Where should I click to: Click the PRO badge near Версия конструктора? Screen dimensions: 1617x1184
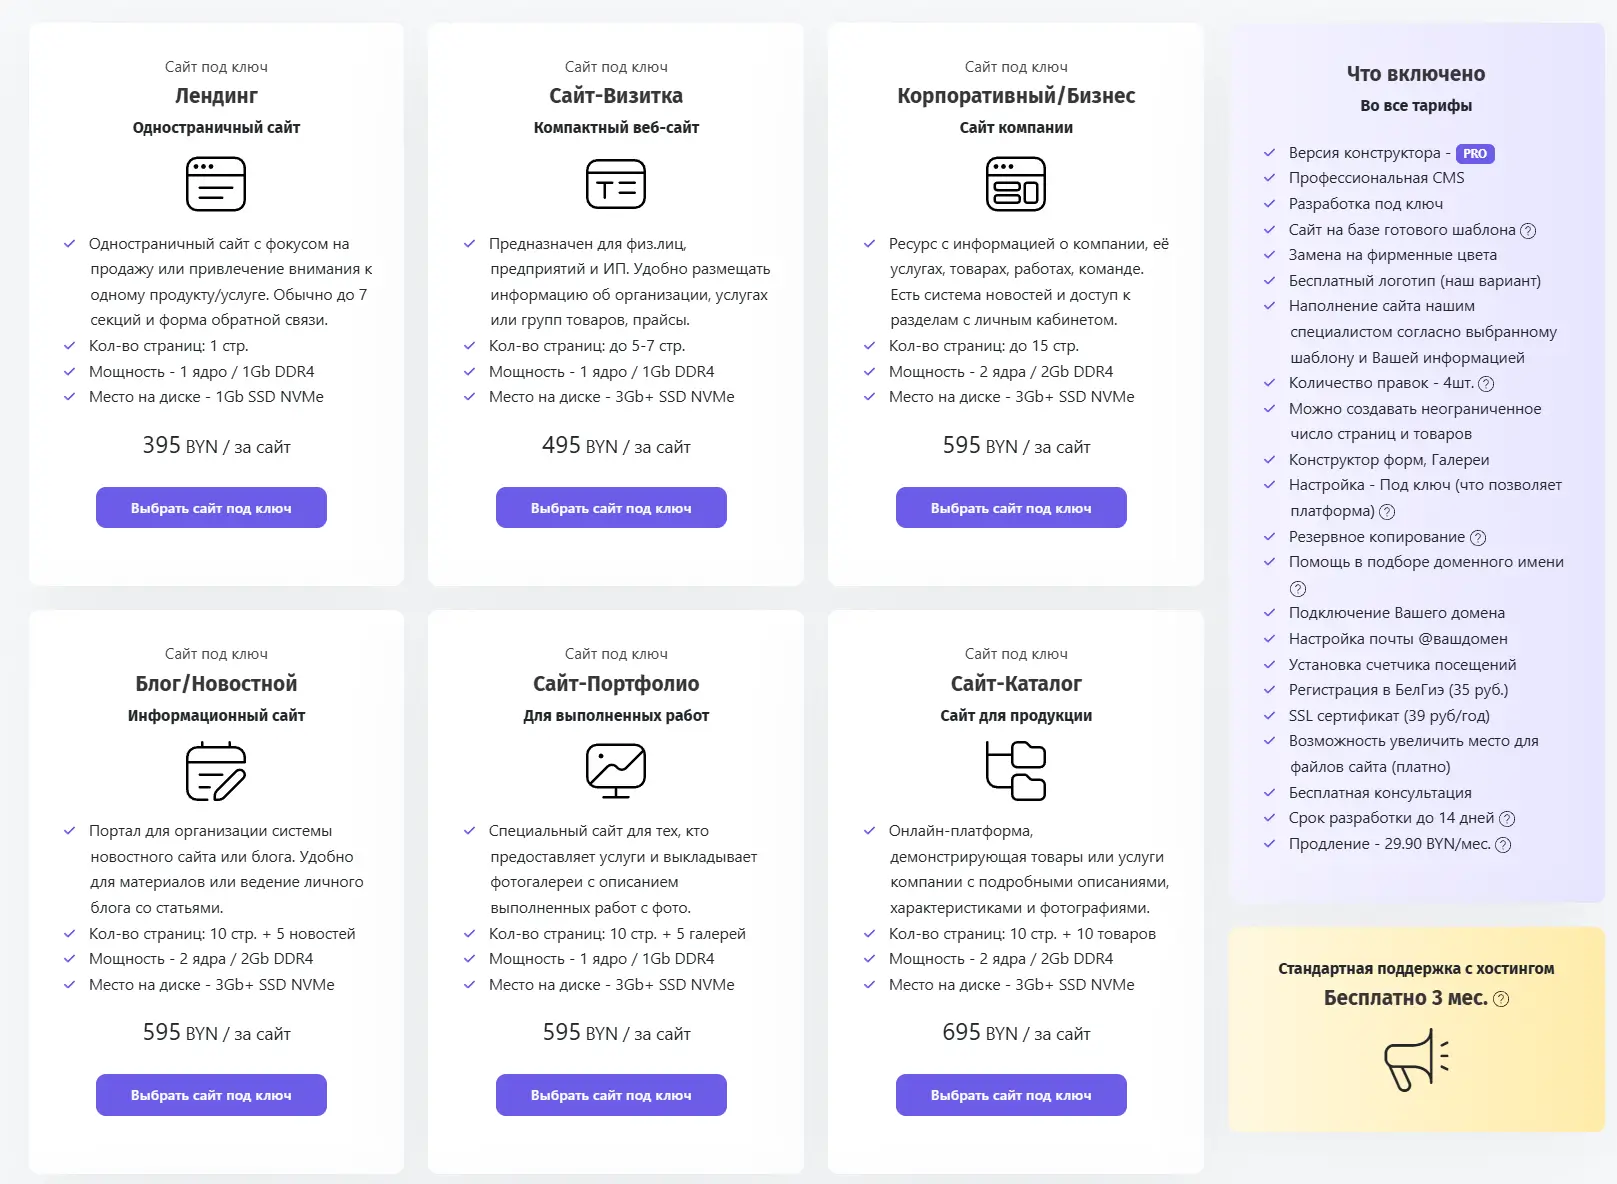1475,154
